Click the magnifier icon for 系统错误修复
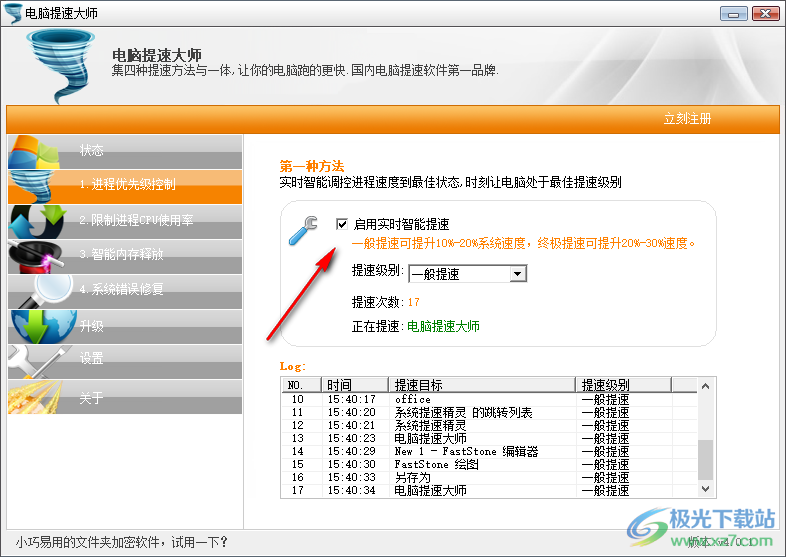Image resolution: width=786 pixels, height=557 pixels. tap(40, 289)
